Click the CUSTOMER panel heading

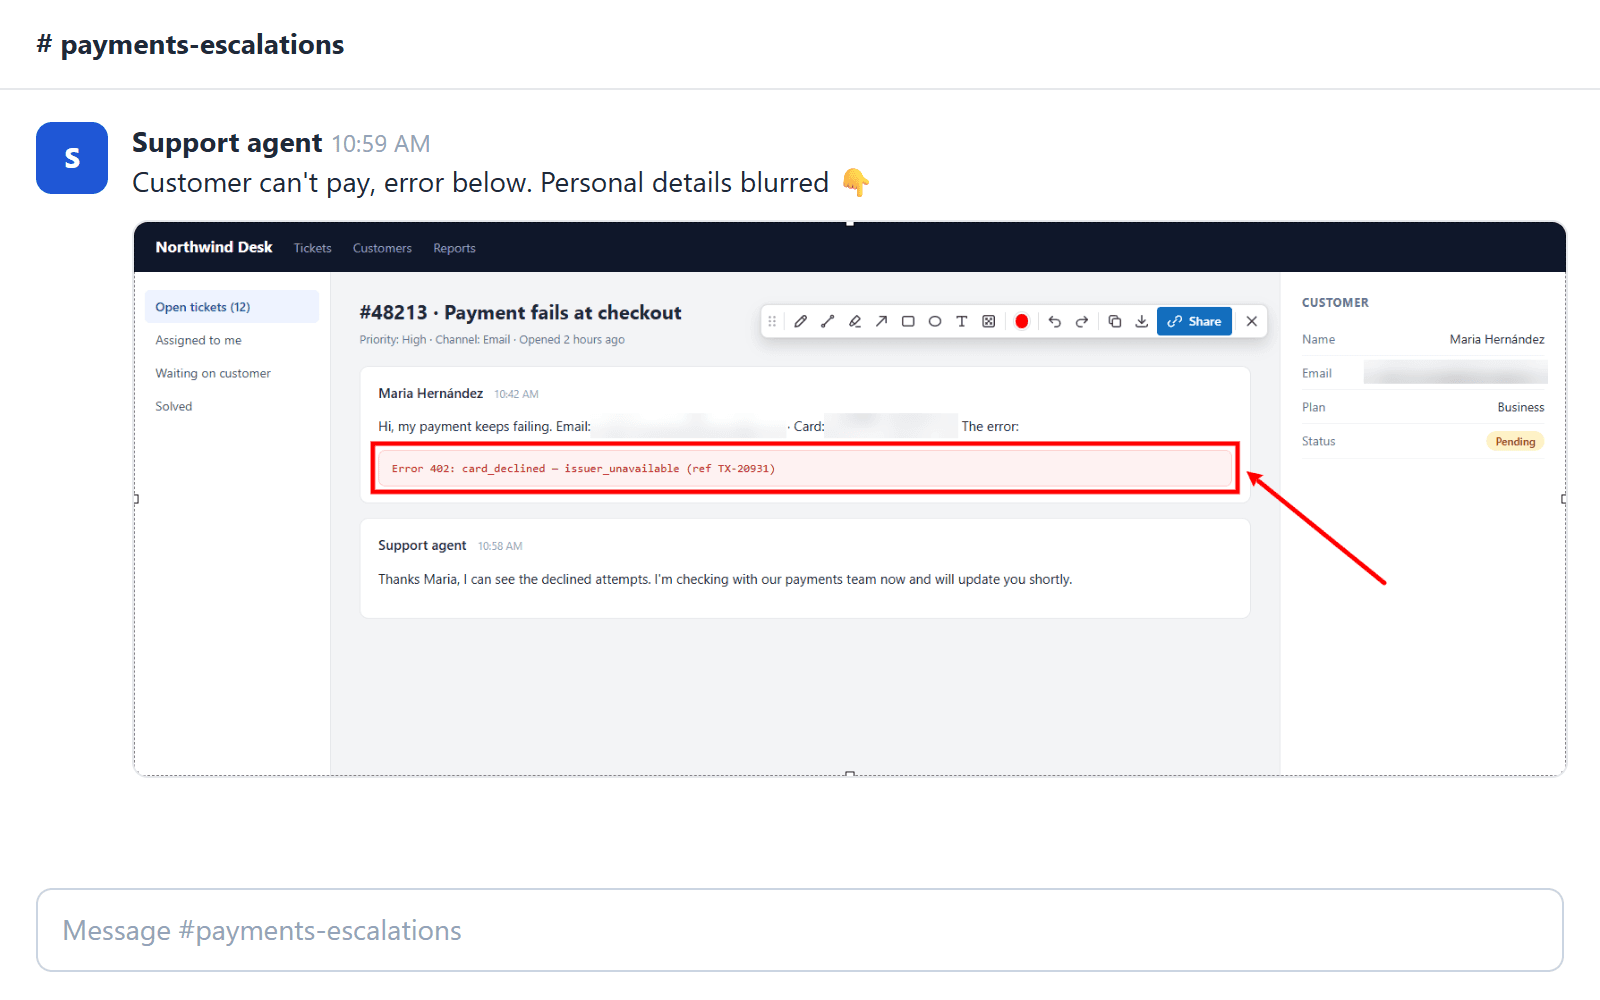coord(1335,302)
